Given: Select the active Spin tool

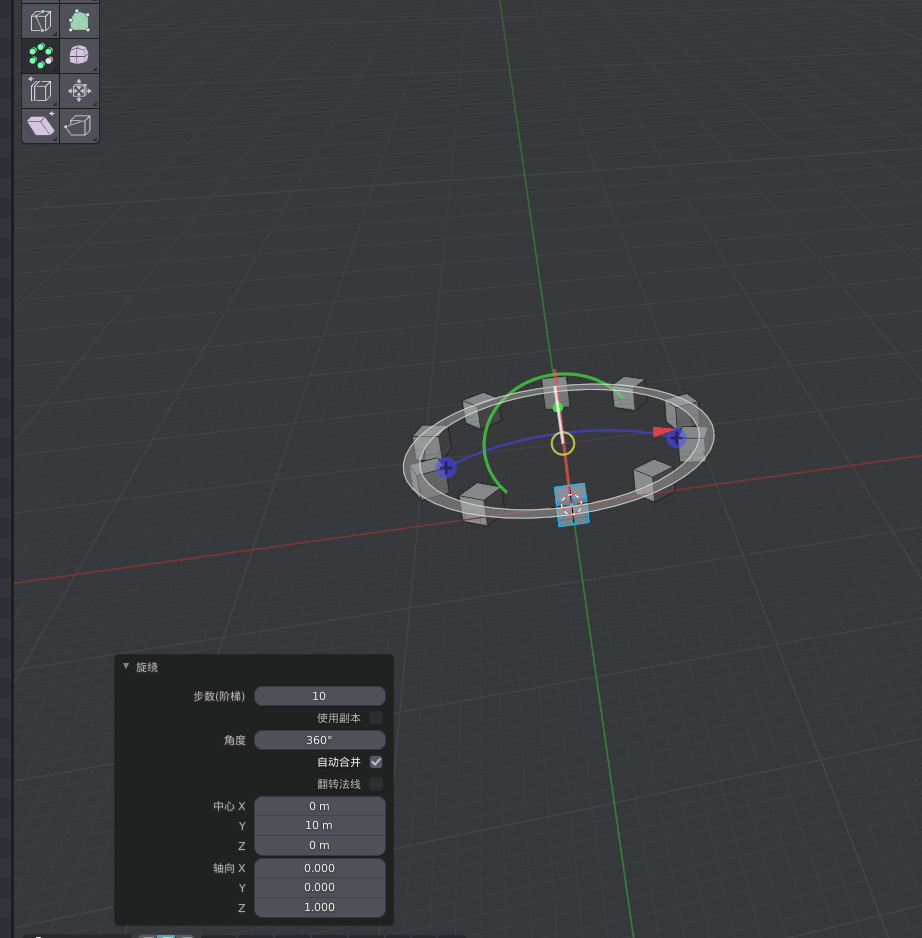Looking at the screenshot, I should tap(41, 56).
